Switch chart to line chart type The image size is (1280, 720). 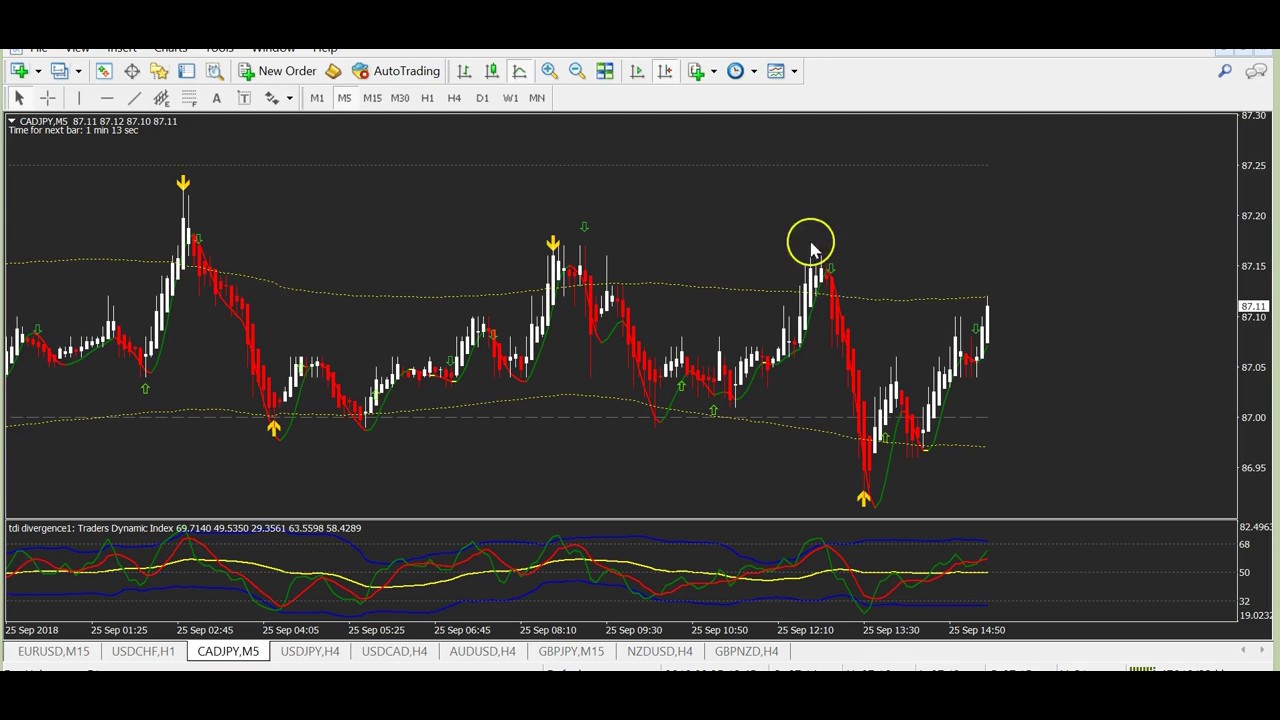tap(519, 71)
